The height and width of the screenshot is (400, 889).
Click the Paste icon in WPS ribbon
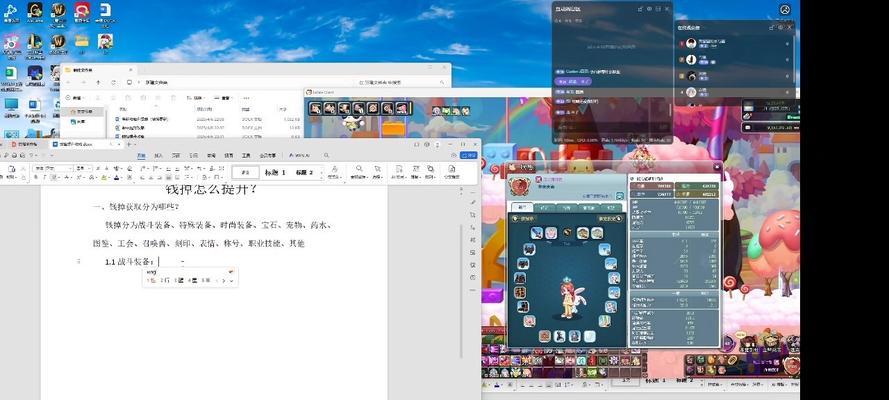(x=11, y=169)
